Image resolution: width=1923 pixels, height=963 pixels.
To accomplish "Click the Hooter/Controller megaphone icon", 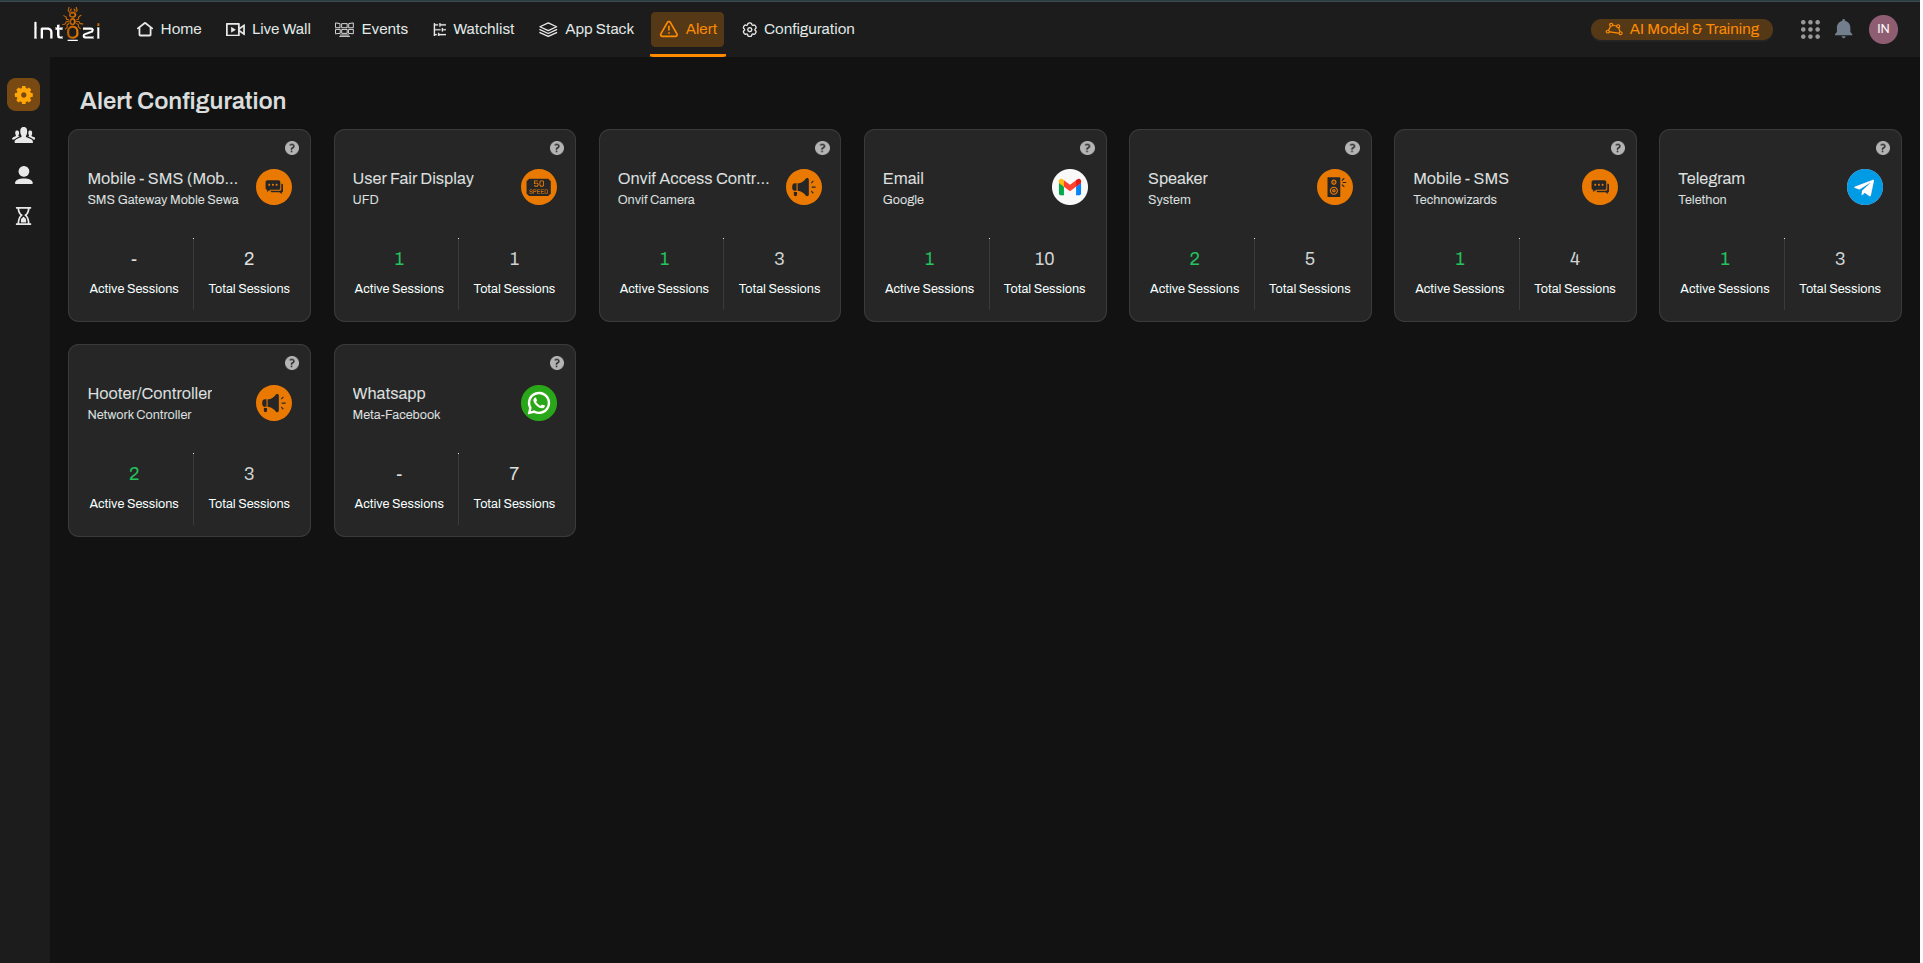I will tap(274, 403).
